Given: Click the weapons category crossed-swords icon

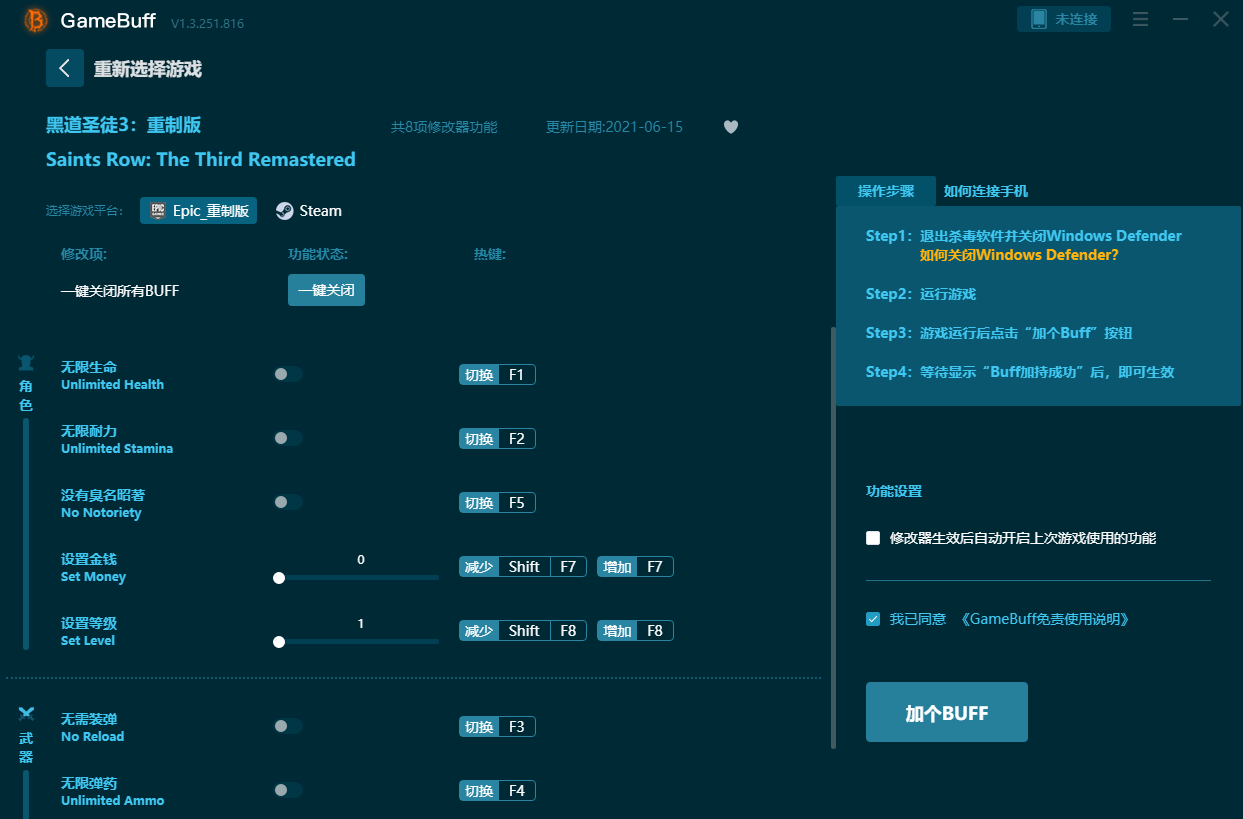Looking at the screenshot, I should 26,714.
